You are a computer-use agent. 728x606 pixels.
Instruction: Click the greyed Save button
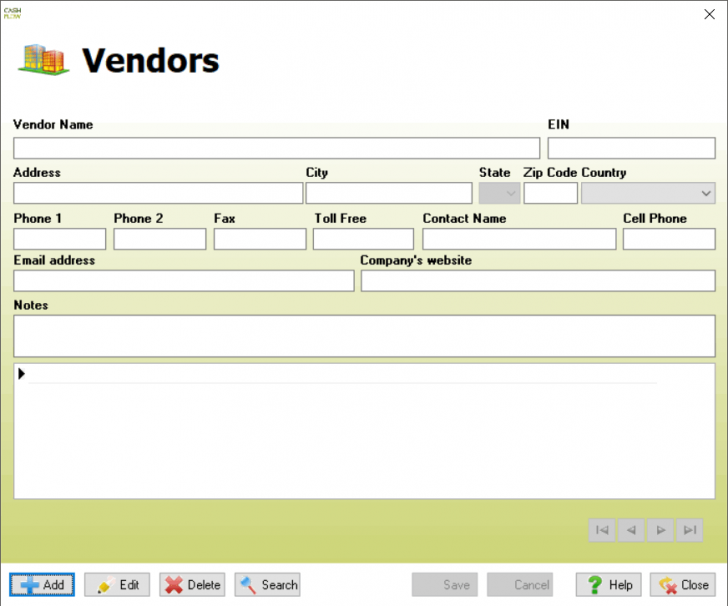click(444, 585)
